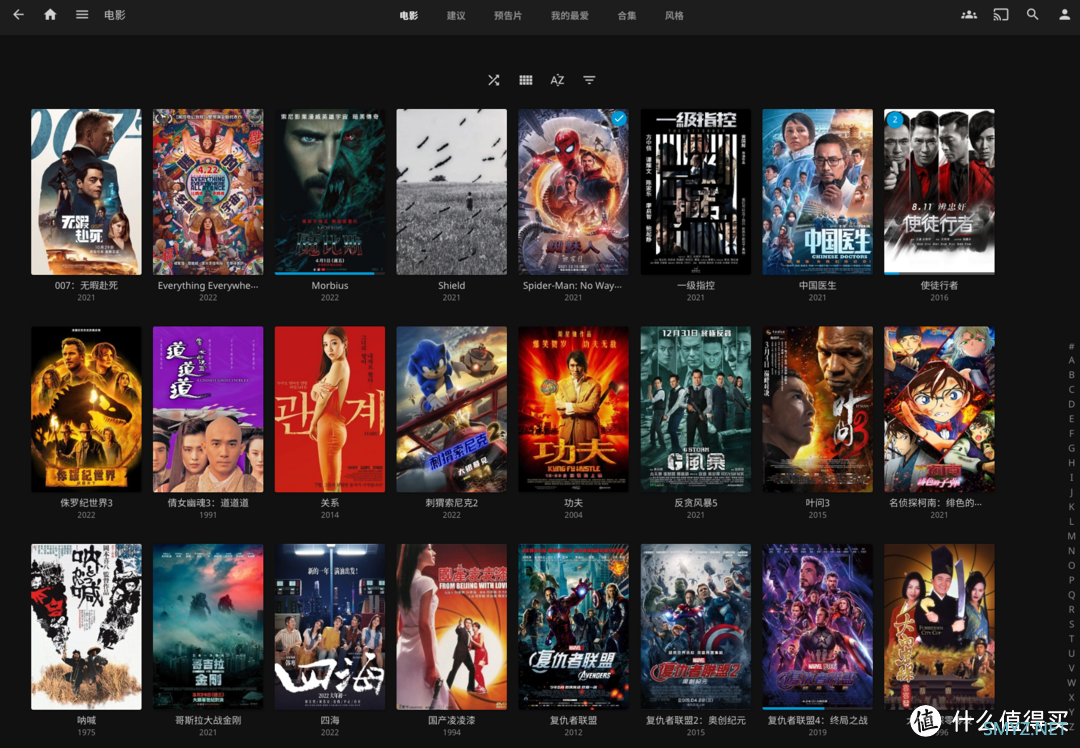
Task: Click the 哥斯拉大战金刚 title link
Action: pyautogui.click(x=208, y=720)
